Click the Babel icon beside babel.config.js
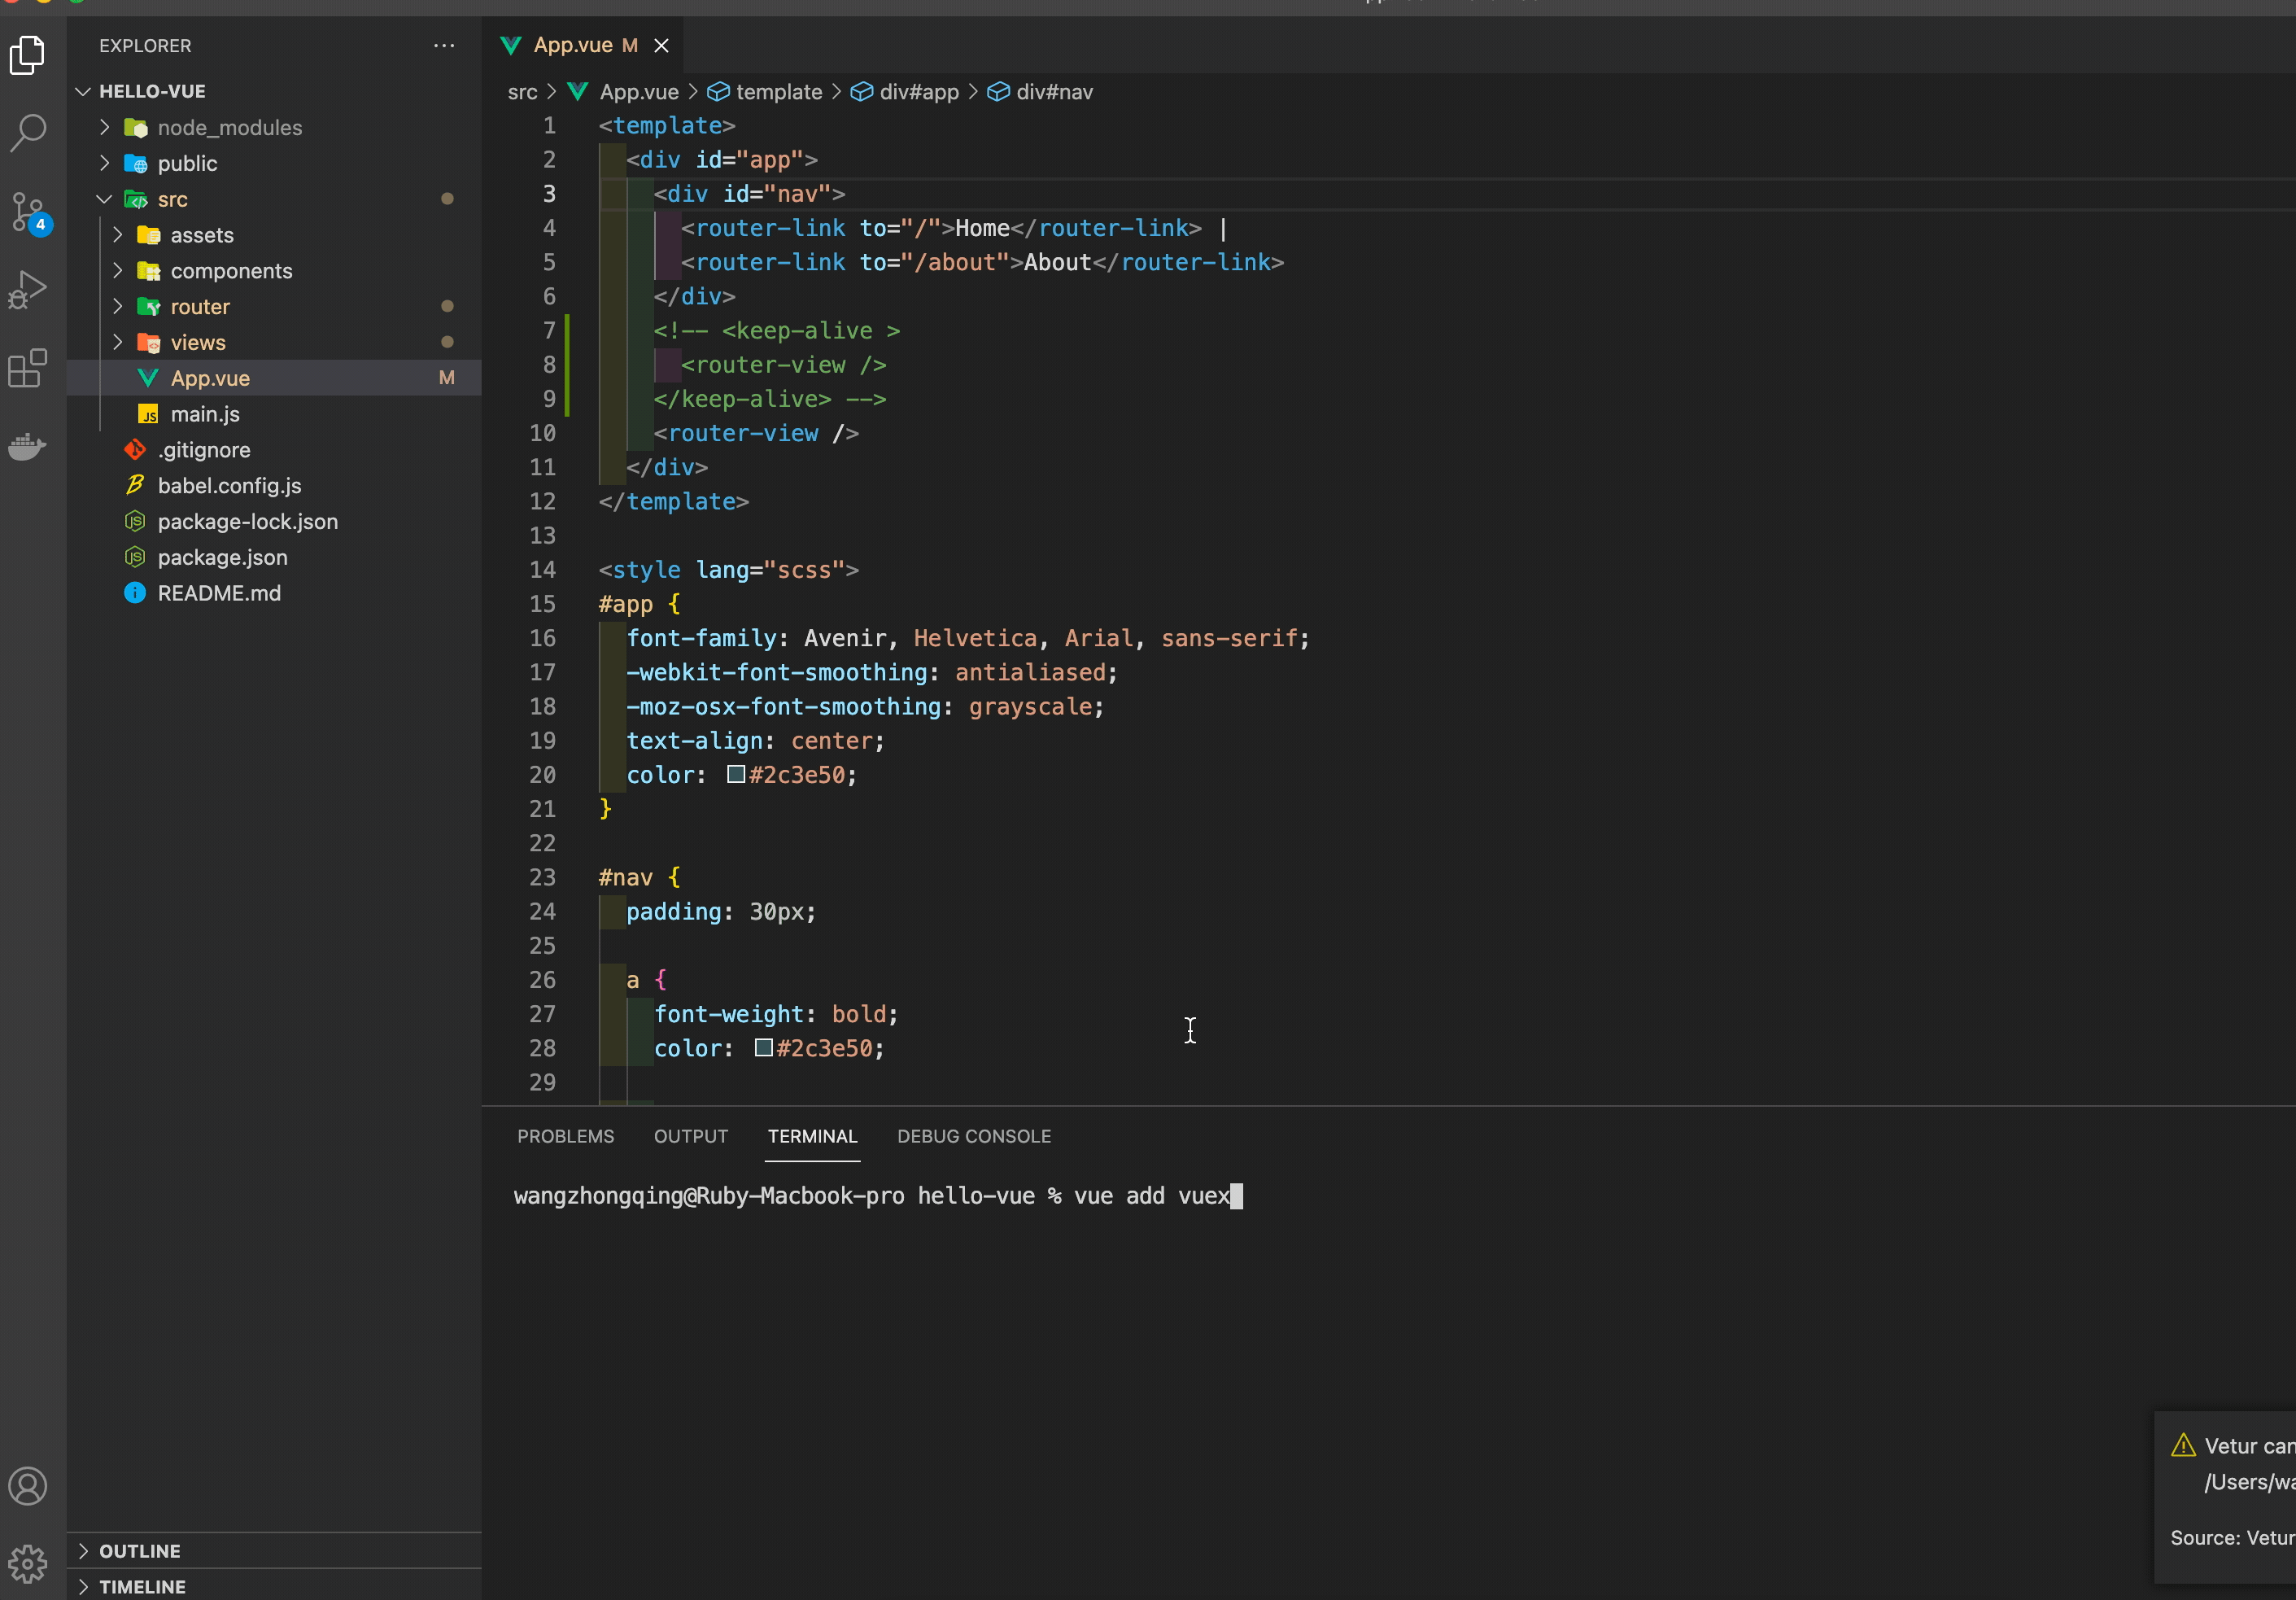Viewport: 2296px width, 1600px height. coord(135,486)
